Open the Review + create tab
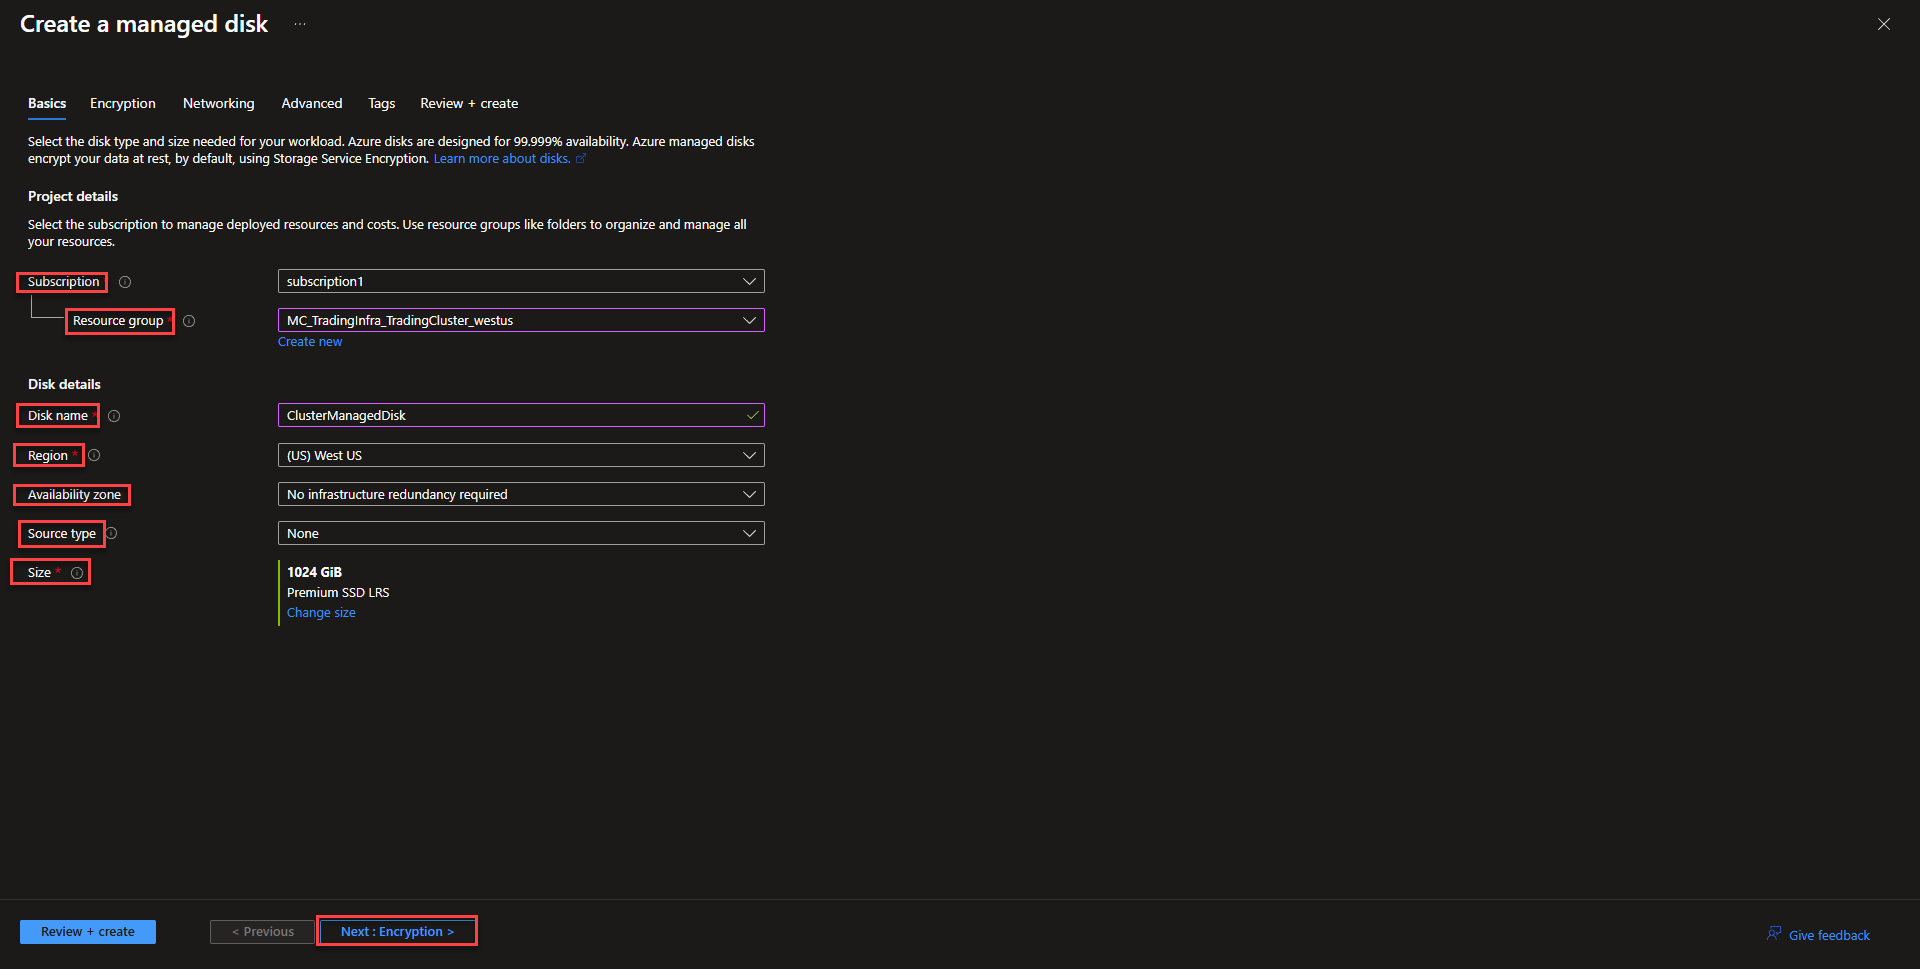This screenshot has width=1920, height=969. 469,103
